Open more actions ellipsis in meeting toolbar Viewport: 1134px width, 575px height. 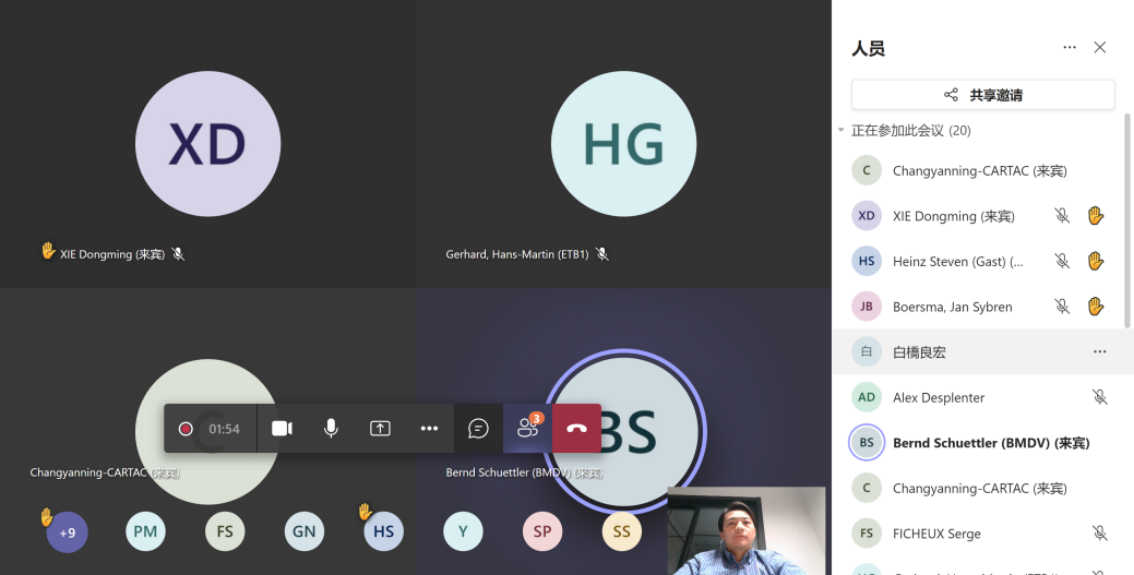click(429, 429)
